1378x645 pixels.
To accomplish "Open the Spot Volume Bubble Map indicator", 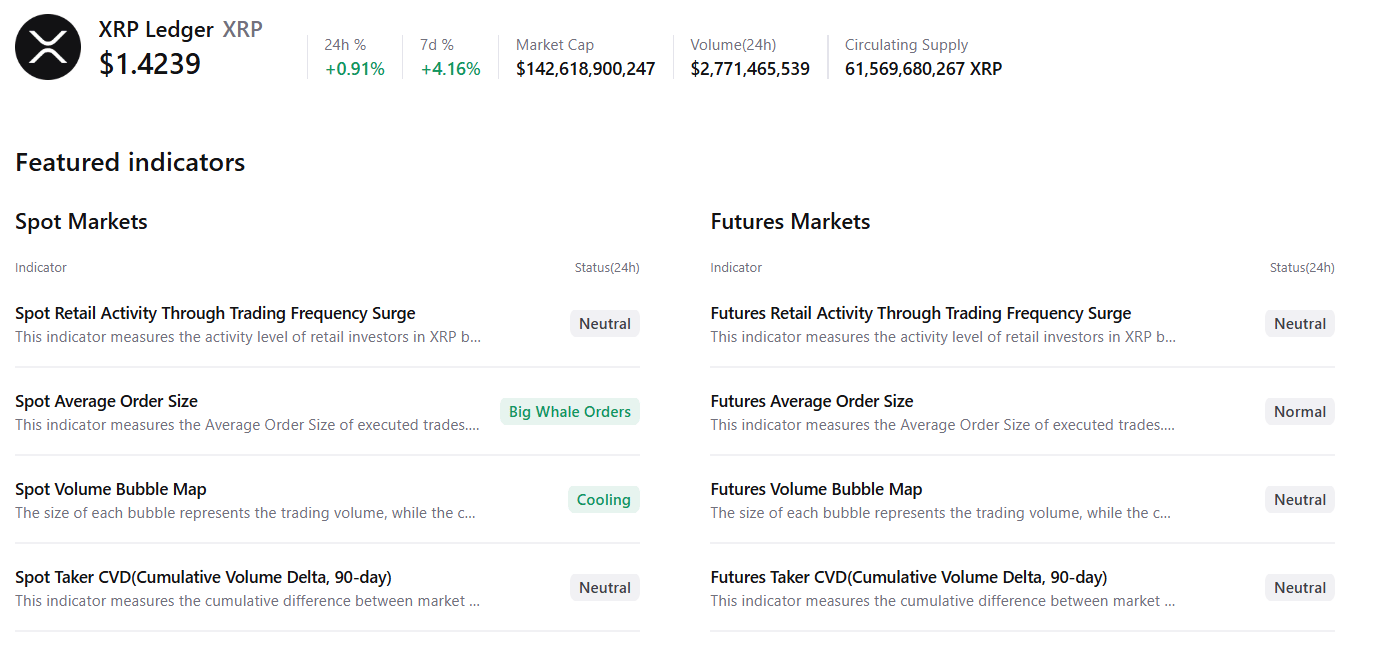I will (111, 489).
